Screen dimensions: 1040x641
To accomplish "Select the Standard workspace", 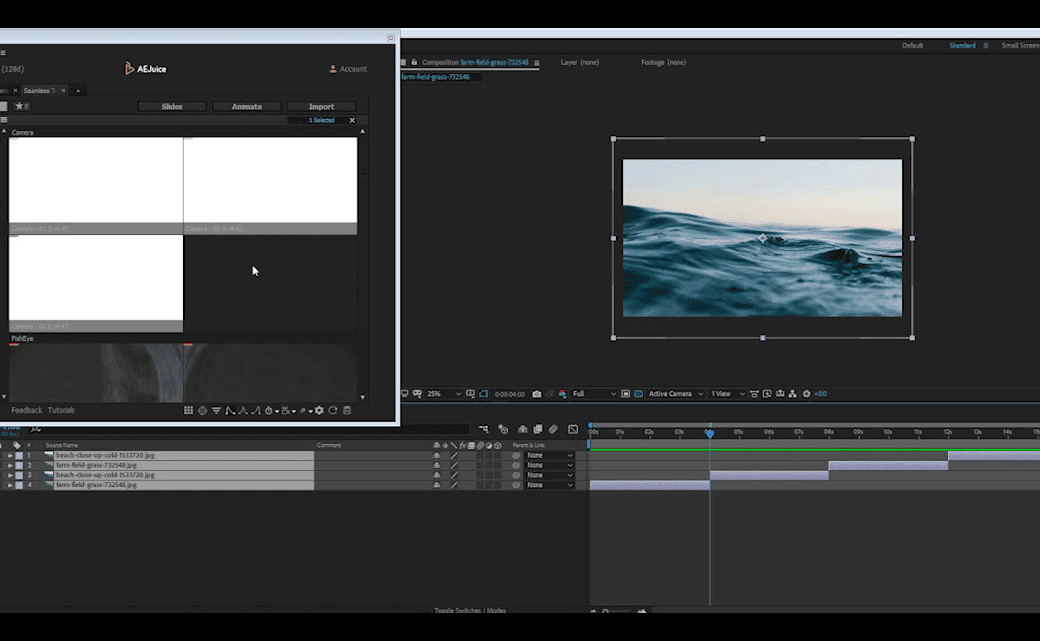I will (962, 45).
